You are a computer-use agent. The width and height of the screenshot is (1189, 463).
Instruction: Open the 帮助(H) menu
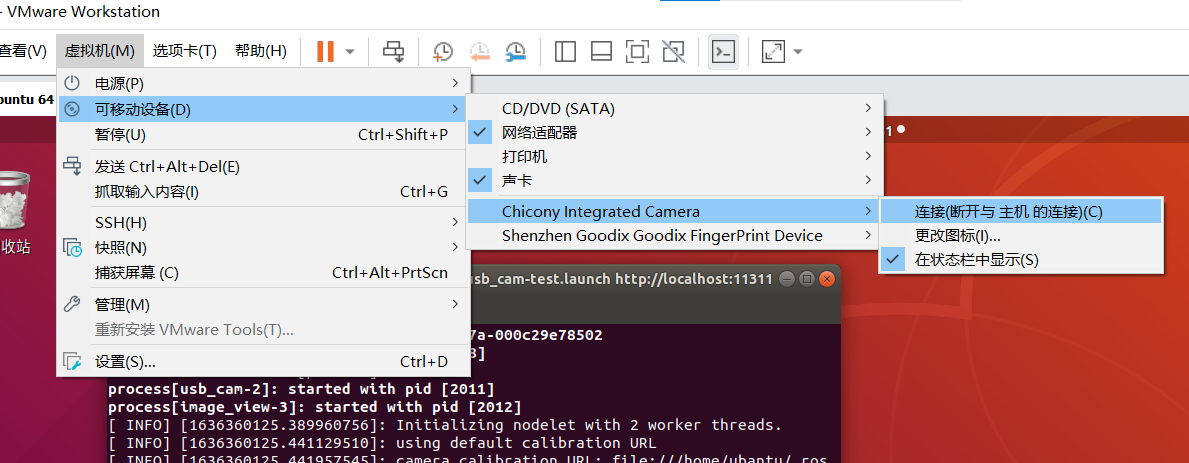(x=261, y=51)
